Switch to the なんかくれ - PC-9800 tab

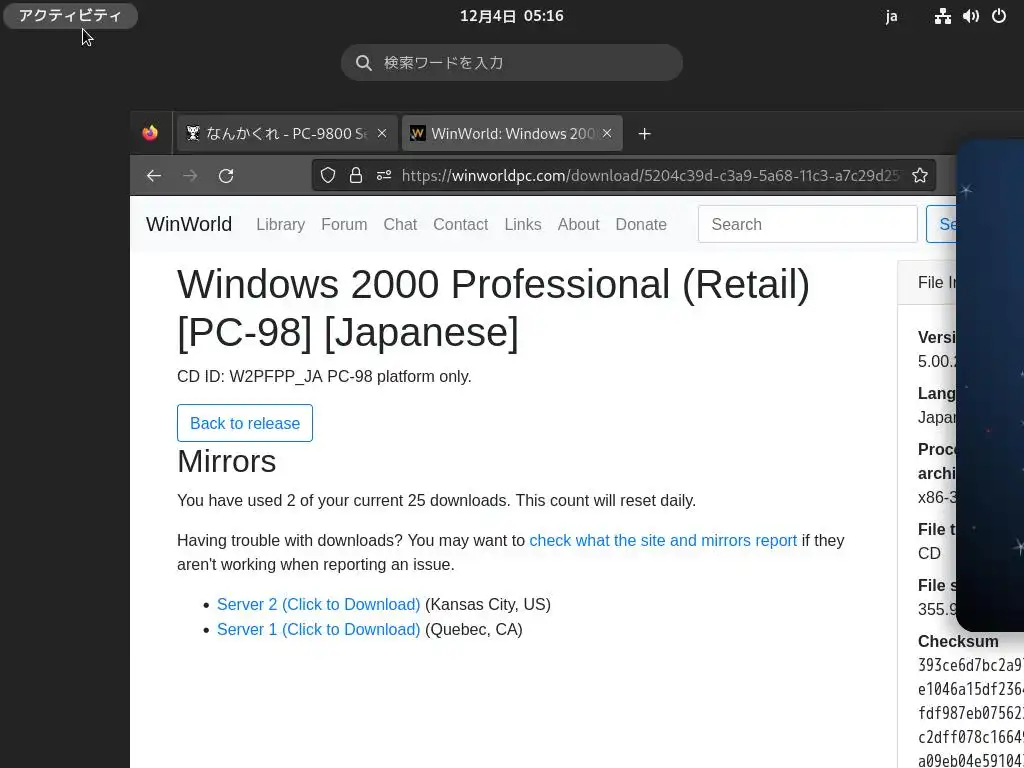tap(287, 133)
